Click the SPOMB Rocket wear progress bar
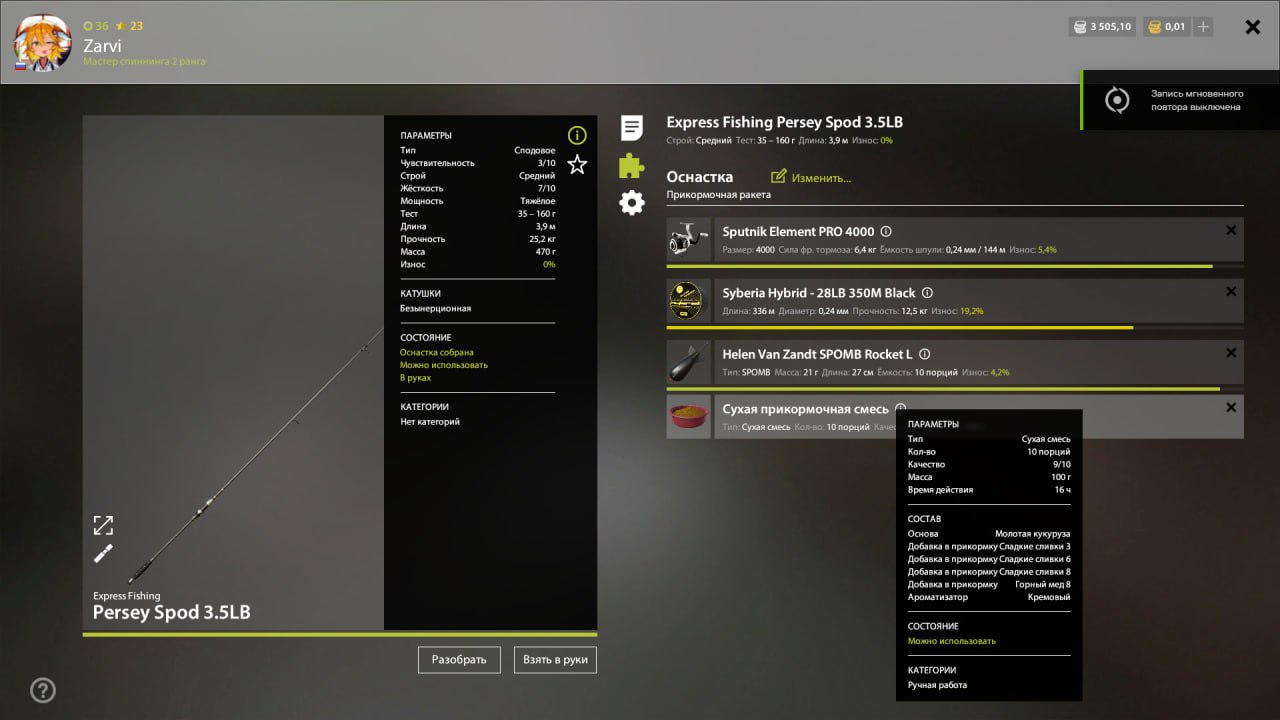Viewport: 1280px width, 720px height. (x=955, y=388)
